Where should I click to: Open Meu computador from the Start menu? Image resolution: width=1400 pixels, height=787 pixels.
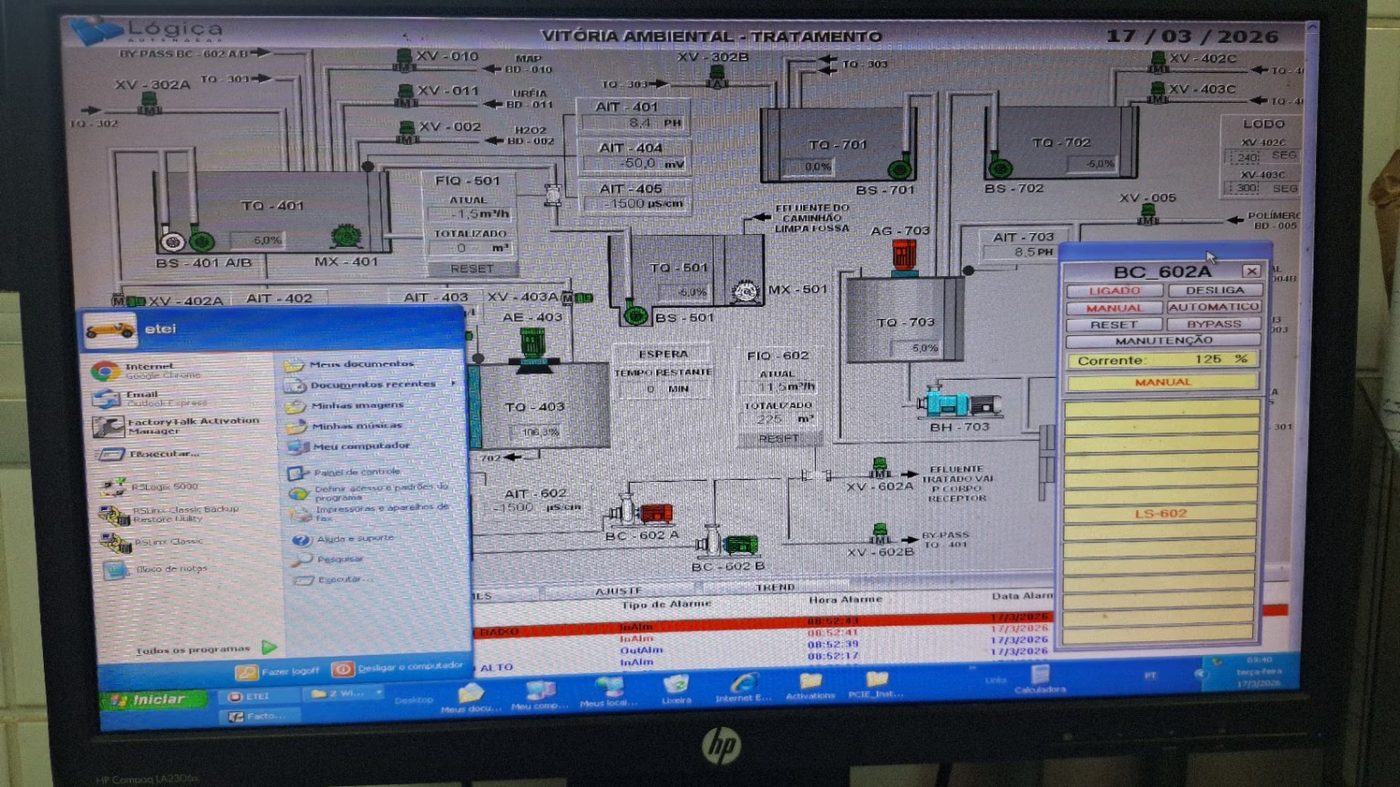(348, 446)
